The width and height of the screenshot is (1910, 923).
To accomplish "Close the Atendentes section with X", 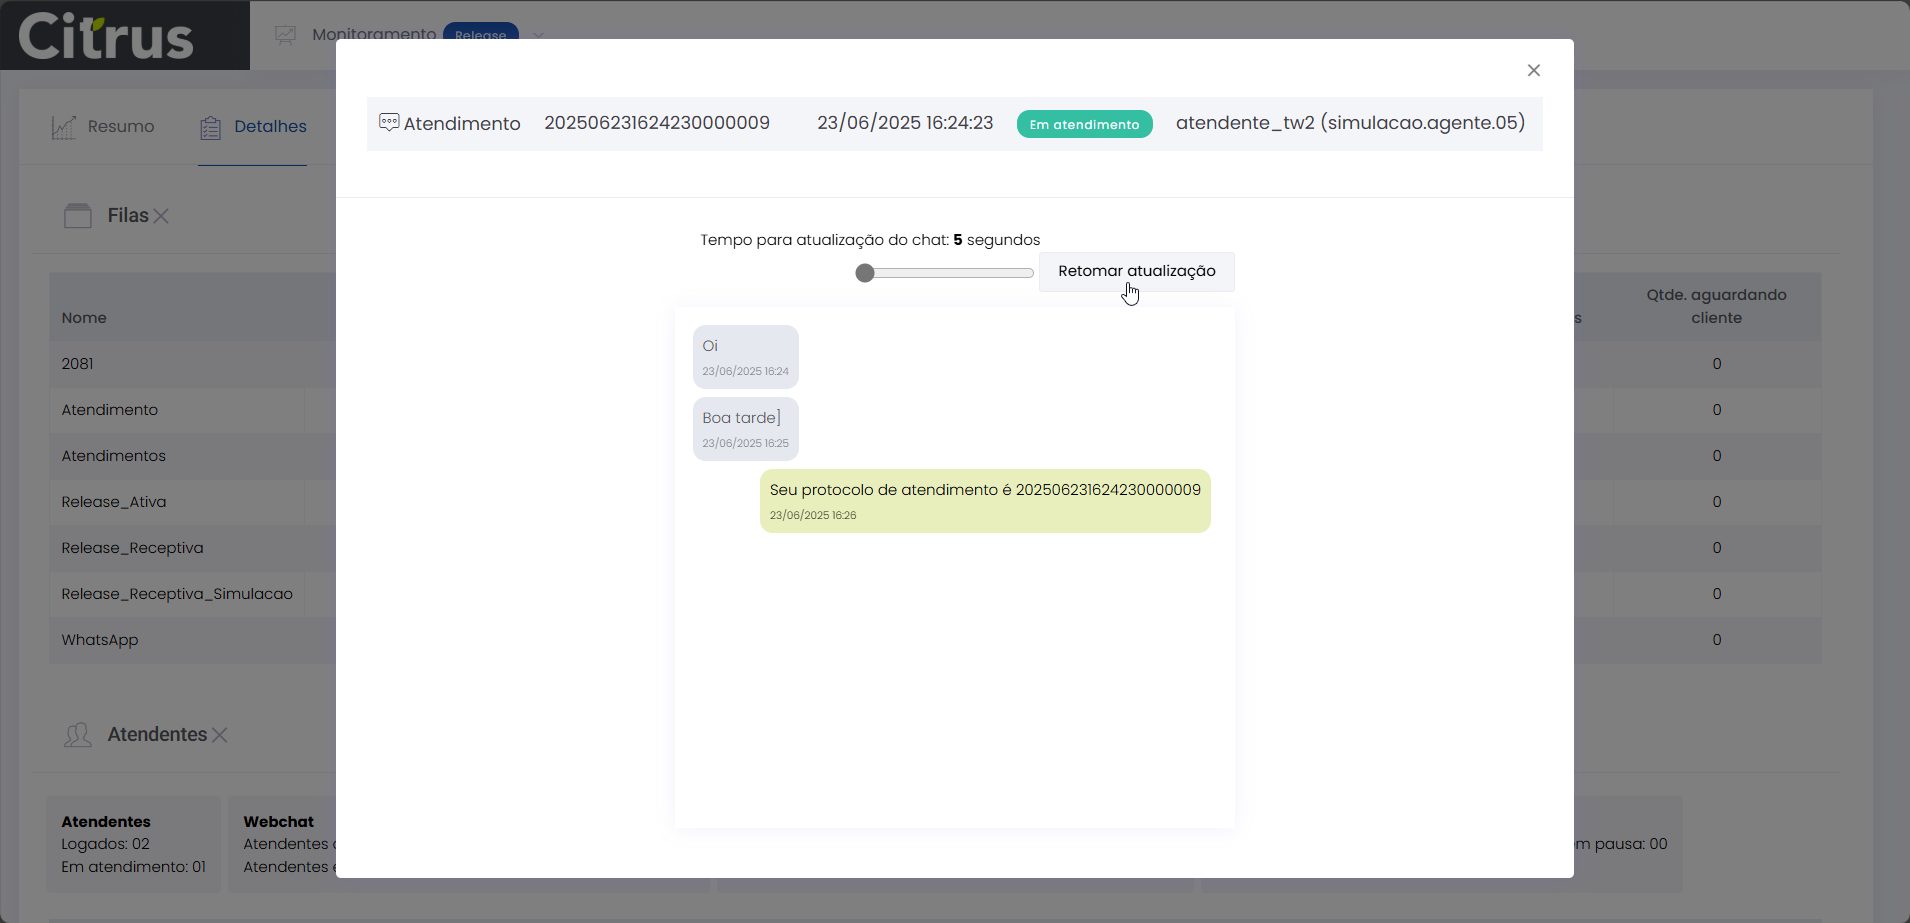I will [x=220, y=735].
